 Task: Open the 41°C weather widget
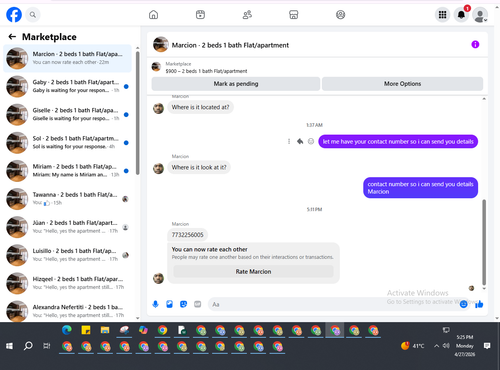click(413, 346)
